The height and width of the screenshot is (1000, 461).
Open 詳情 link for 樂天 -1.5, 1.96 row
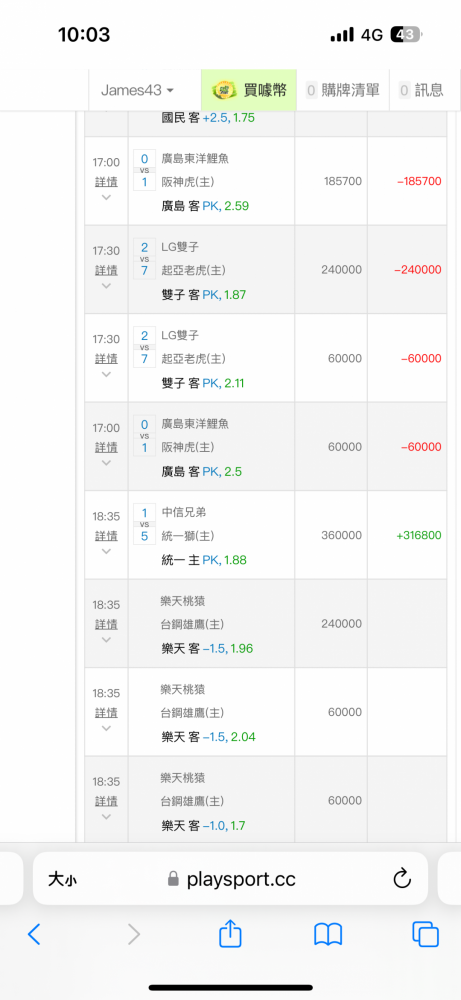[106, 624]
